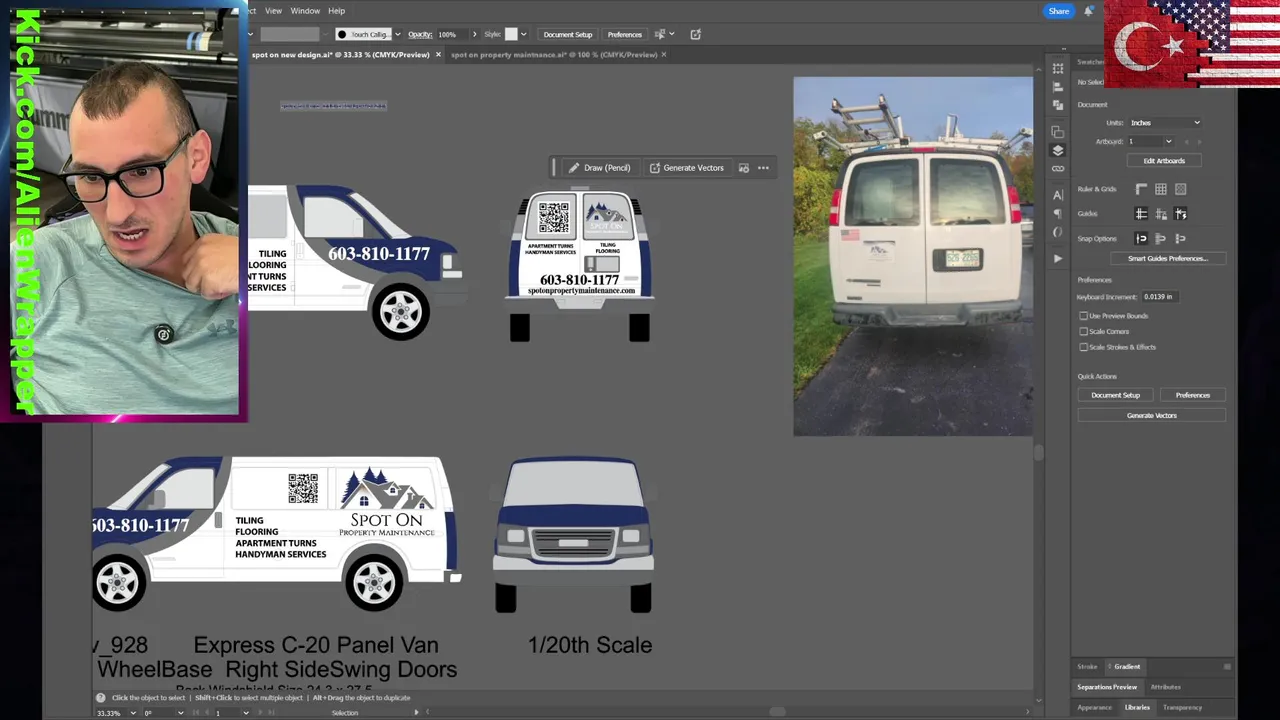1280x720 pixels.
Task: Open the OpenType panel icon
Action: click(x=1058, y=231)
